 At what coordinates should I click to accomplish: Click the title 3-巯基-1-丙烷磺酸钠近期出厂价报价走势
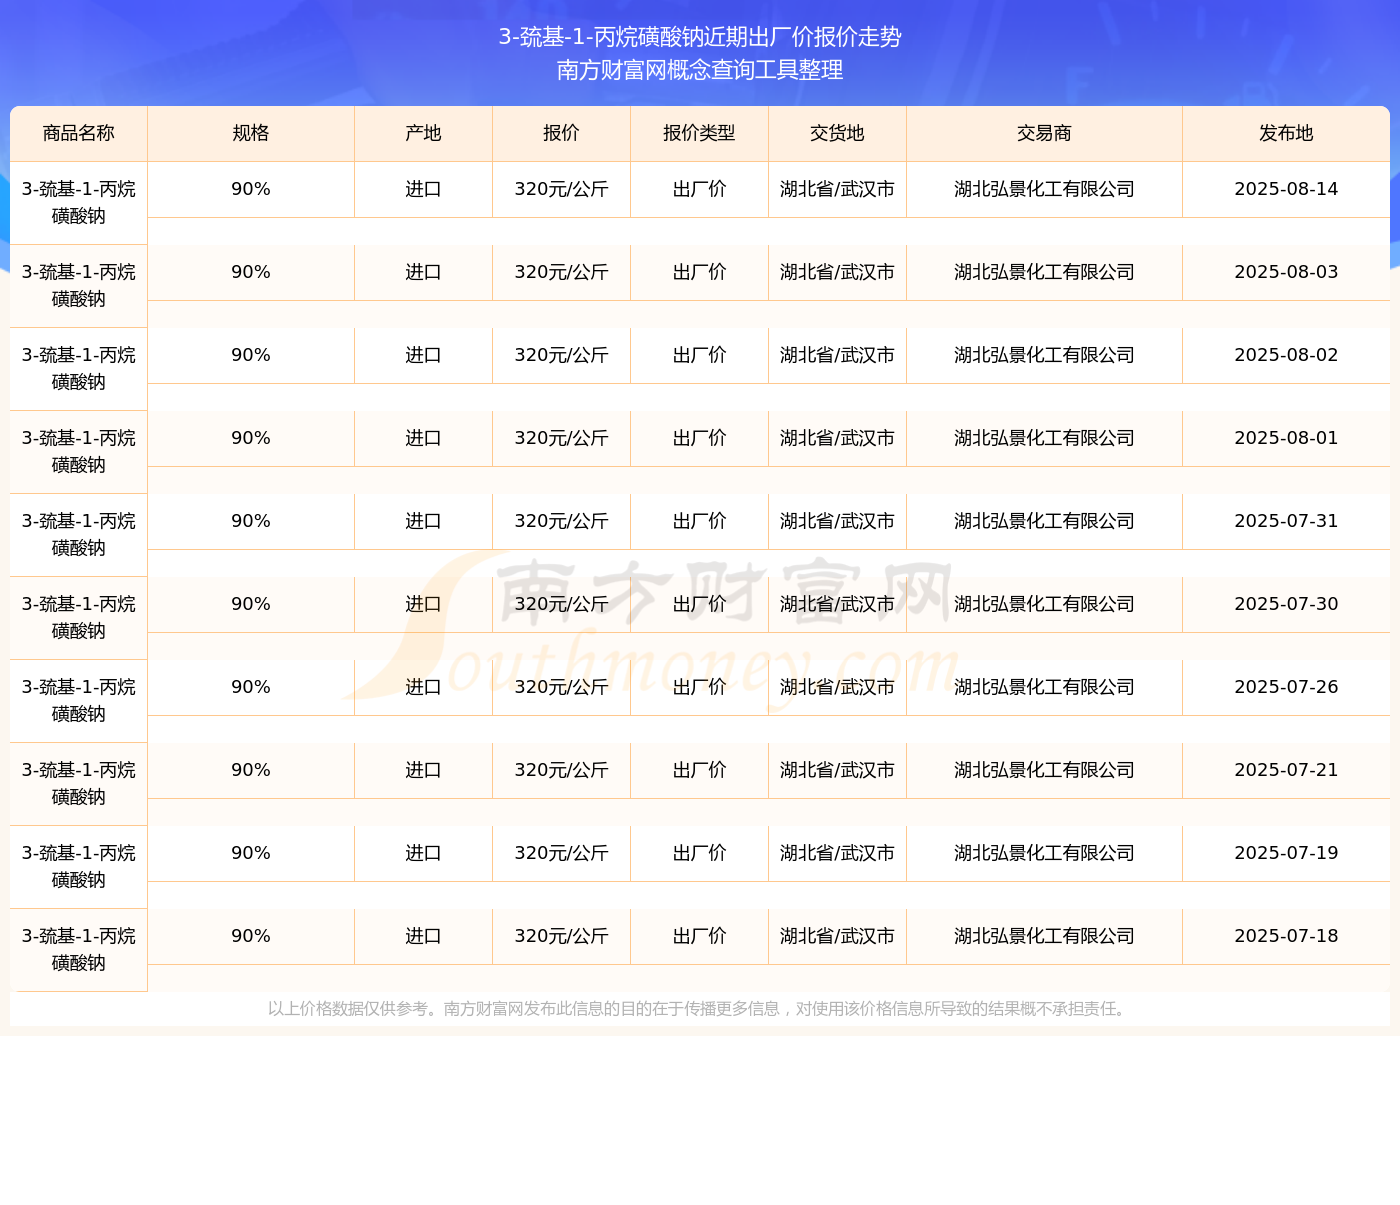click(x=700, y=37)
